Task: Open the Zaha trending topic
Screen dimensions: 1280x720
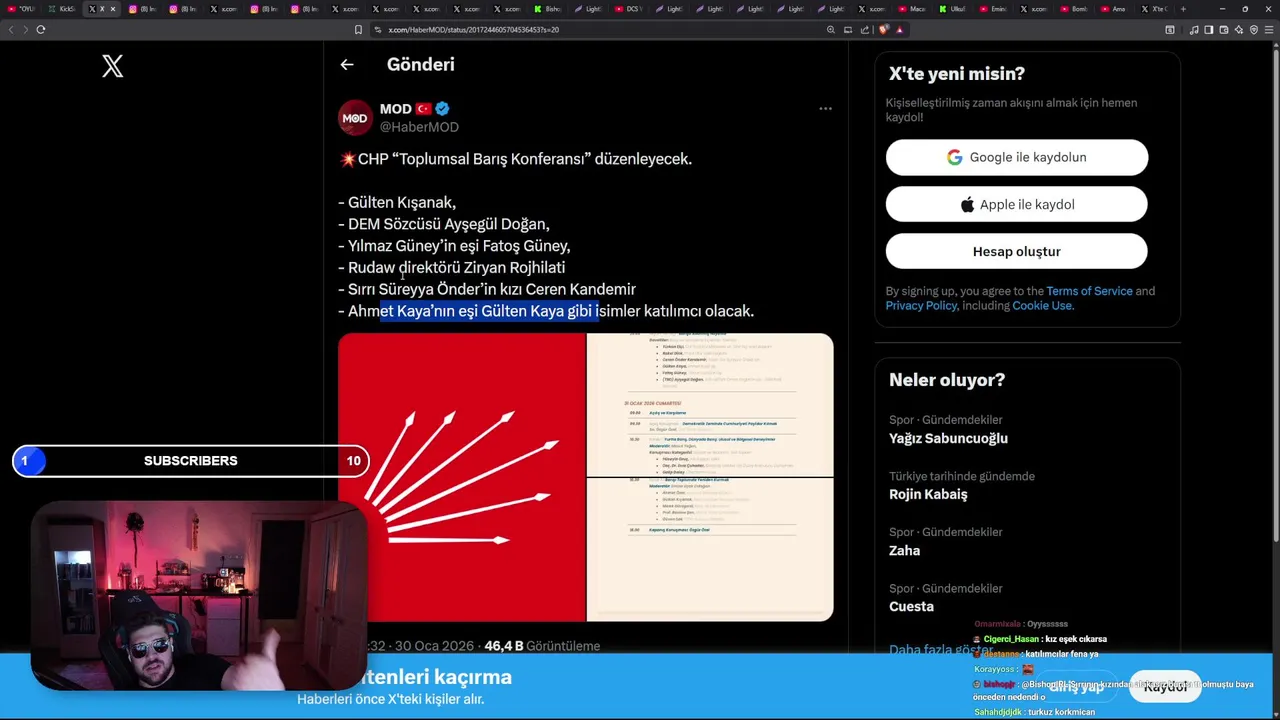Action: click(904, 550)
